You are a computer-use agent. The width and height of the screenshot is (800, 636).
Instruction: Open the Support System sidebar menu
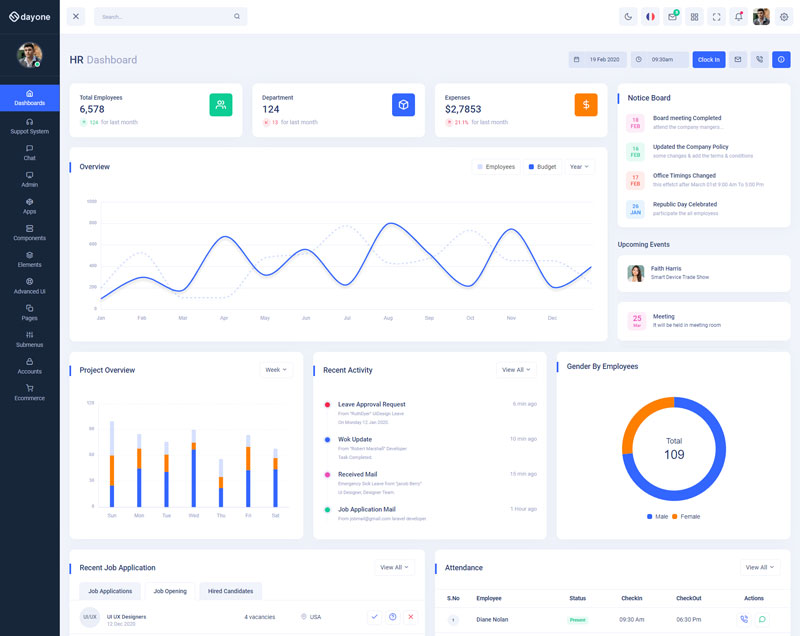30,126
